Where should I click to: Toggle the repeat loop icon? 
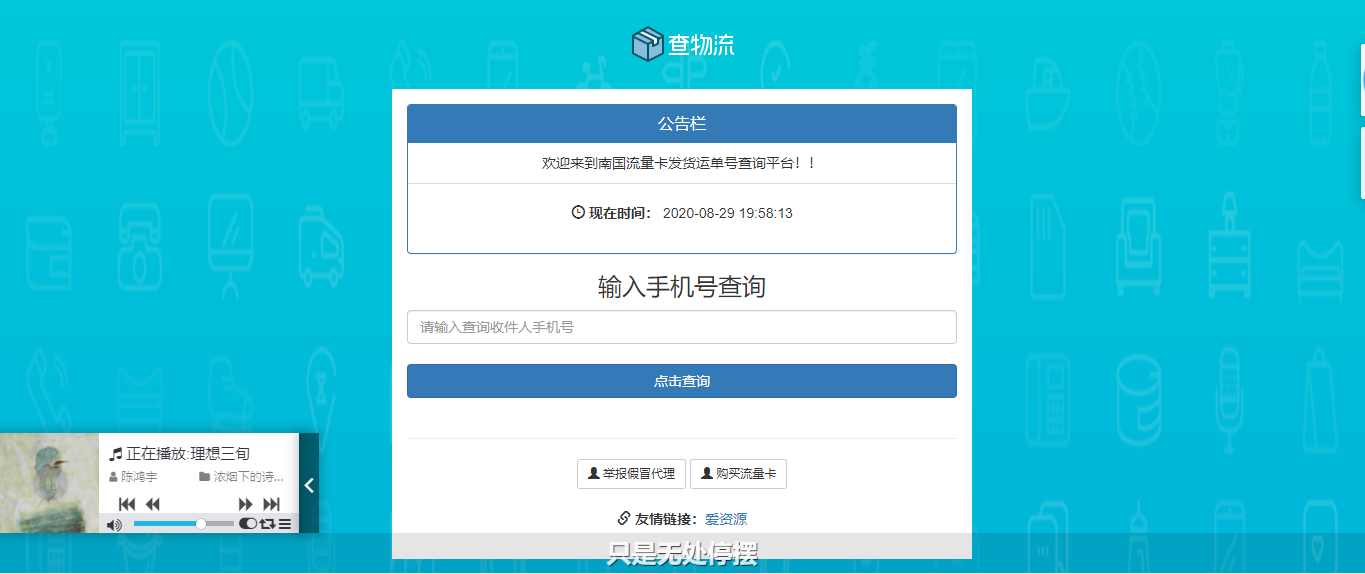click(267, 524)
